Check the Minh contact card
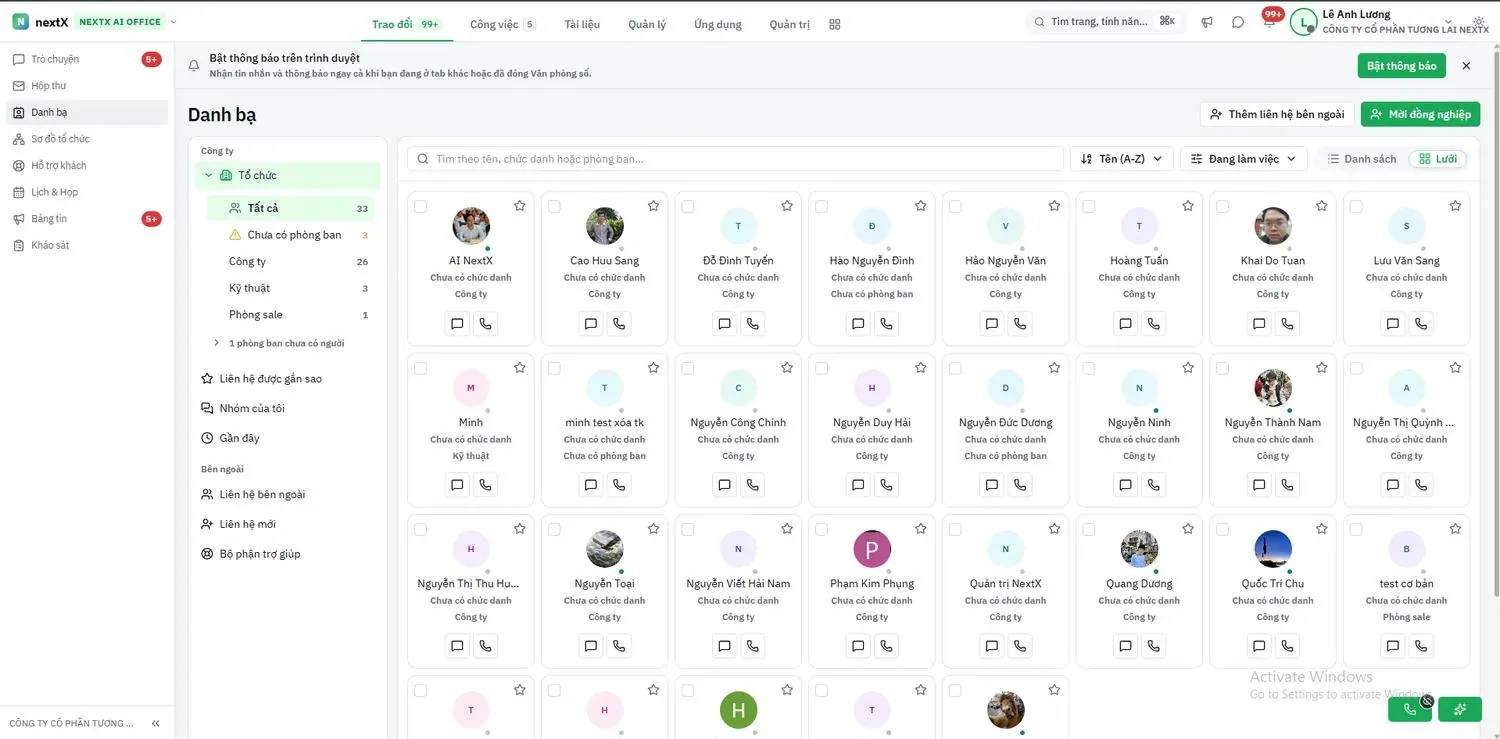The image size is (1500, 739). tap(421, 369)
